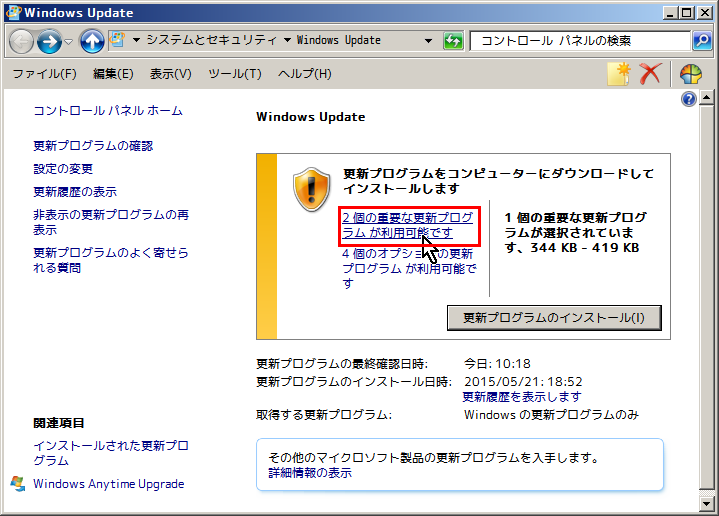Minimize the Windows Update window
This screenshot has width=719, height=516.
point(670,13)
